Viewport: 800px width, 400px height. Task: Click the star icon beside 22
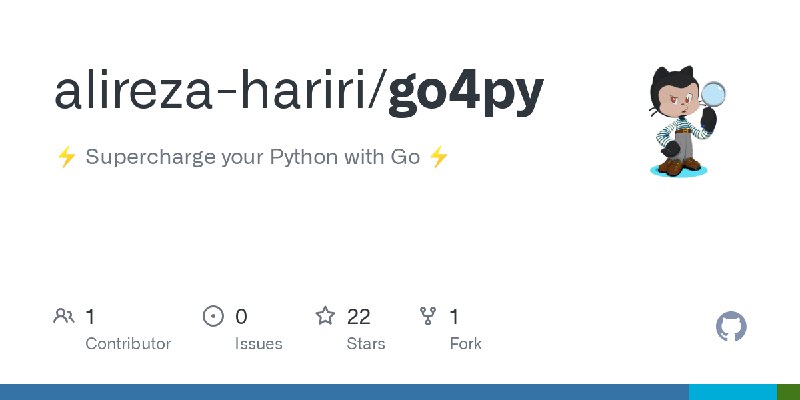click(325, 316)
